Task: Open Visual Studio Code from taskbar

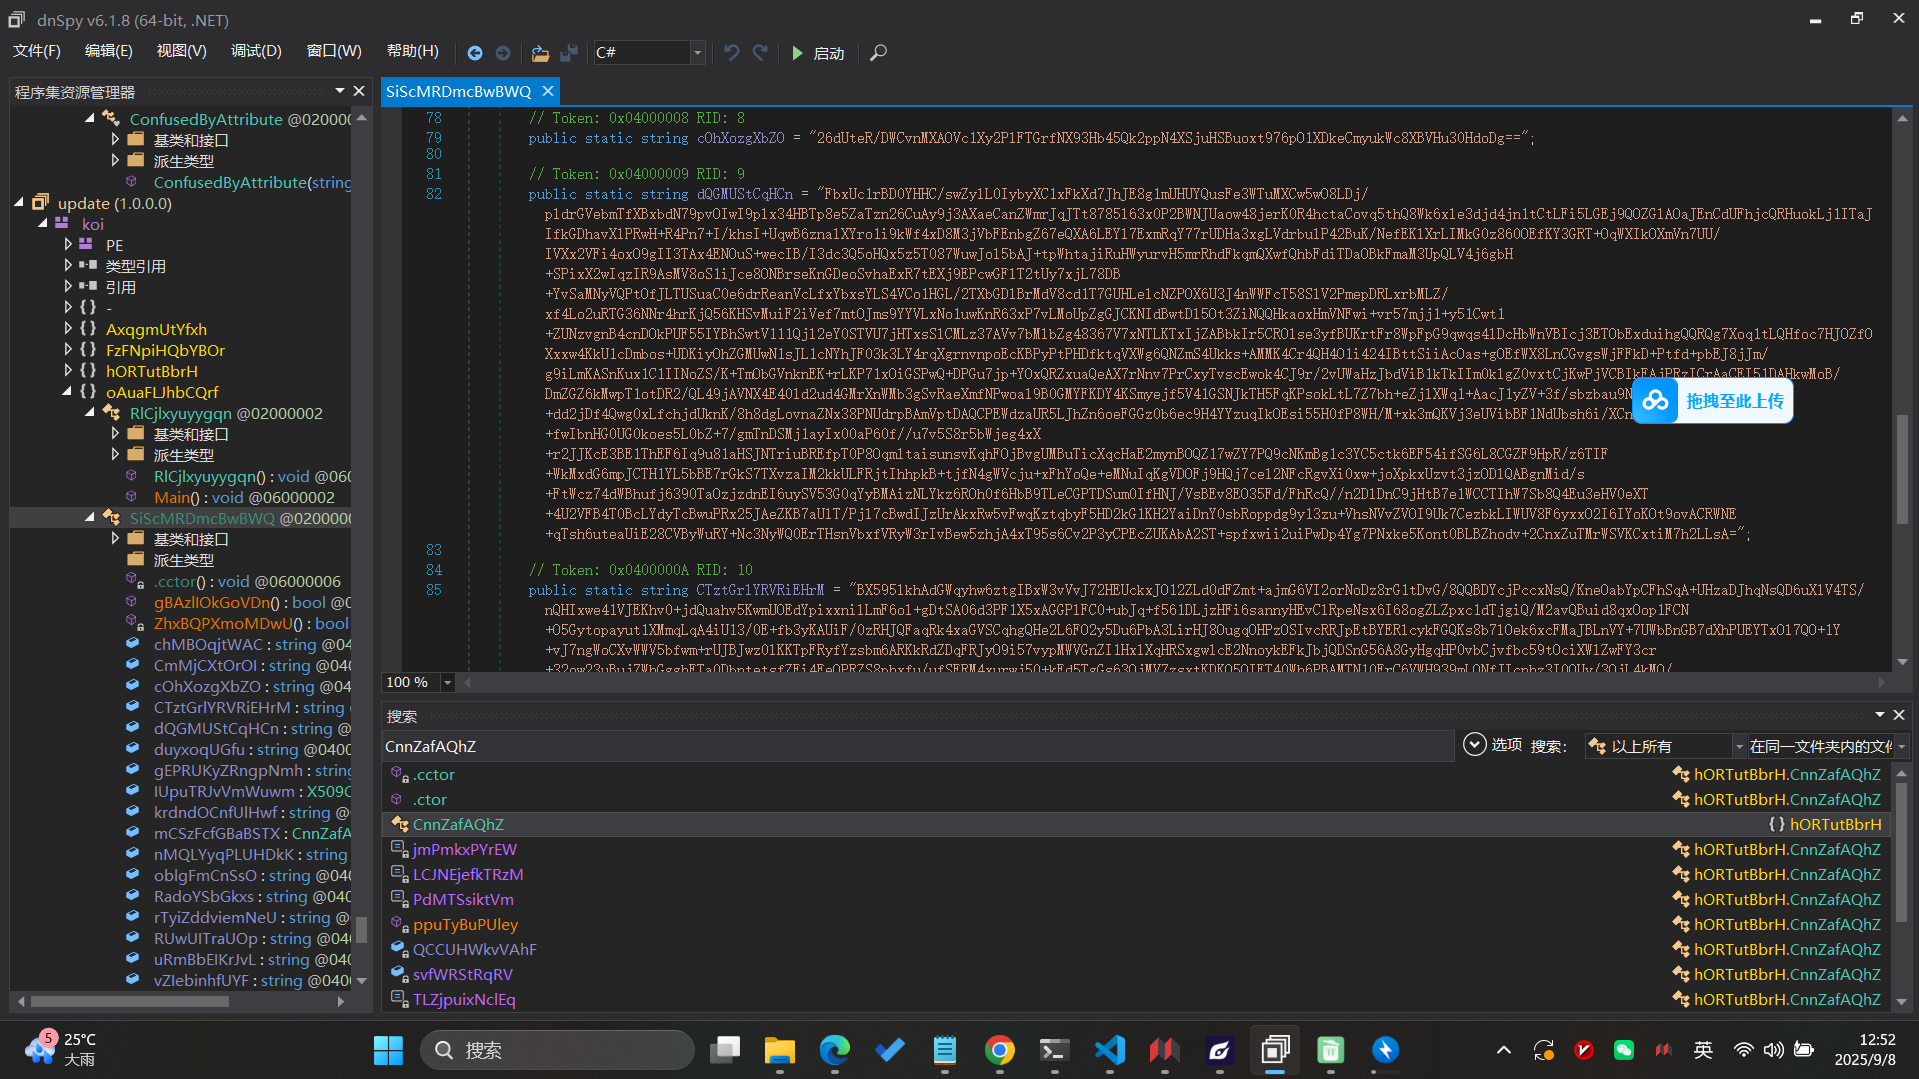Action: (x=1109, y=1050)
